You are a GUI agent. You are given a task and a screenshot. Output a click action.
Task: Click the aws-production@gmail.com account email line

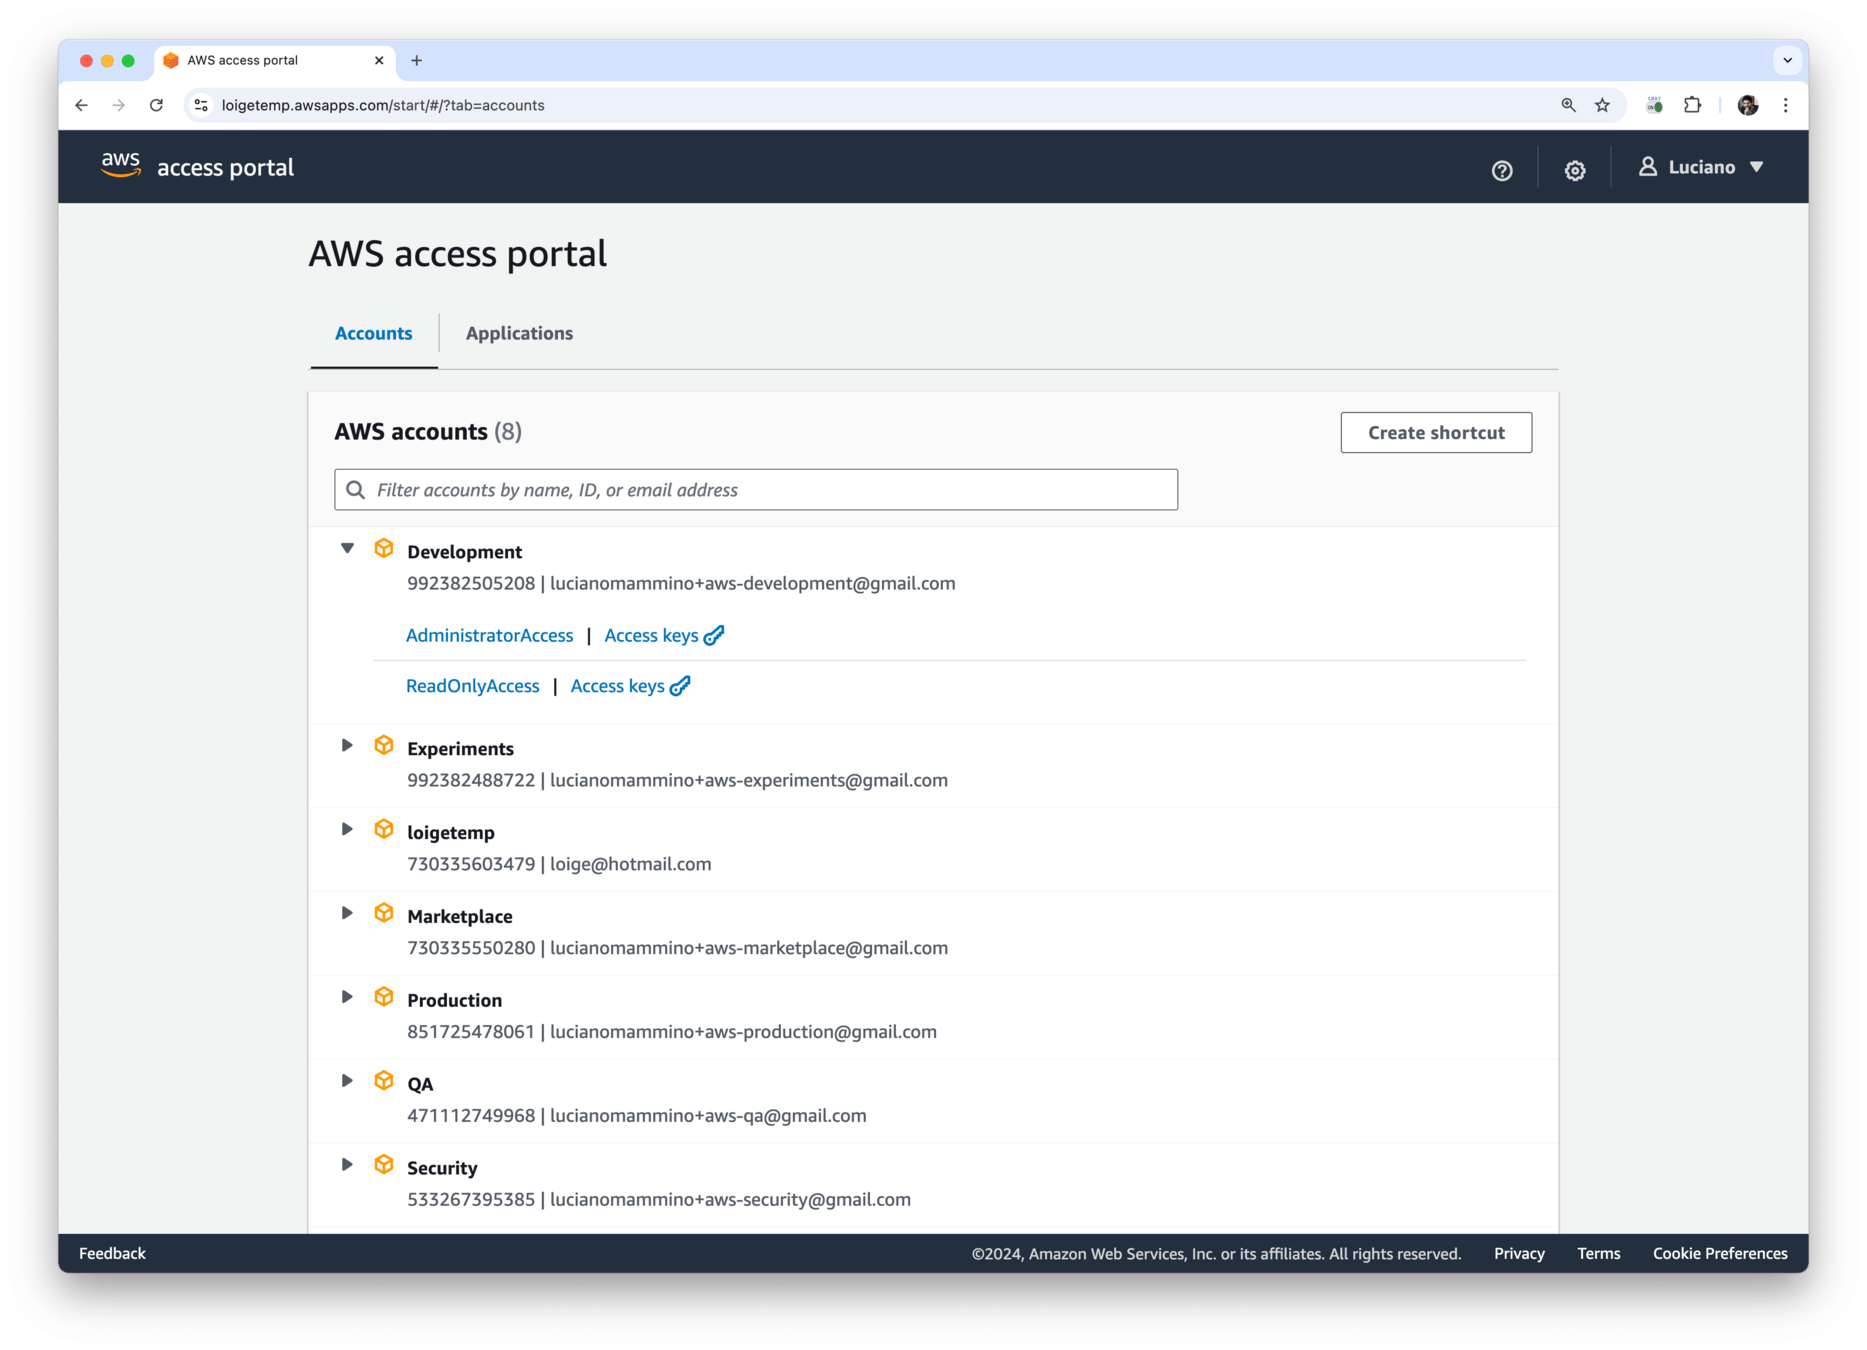(672, 1032)
